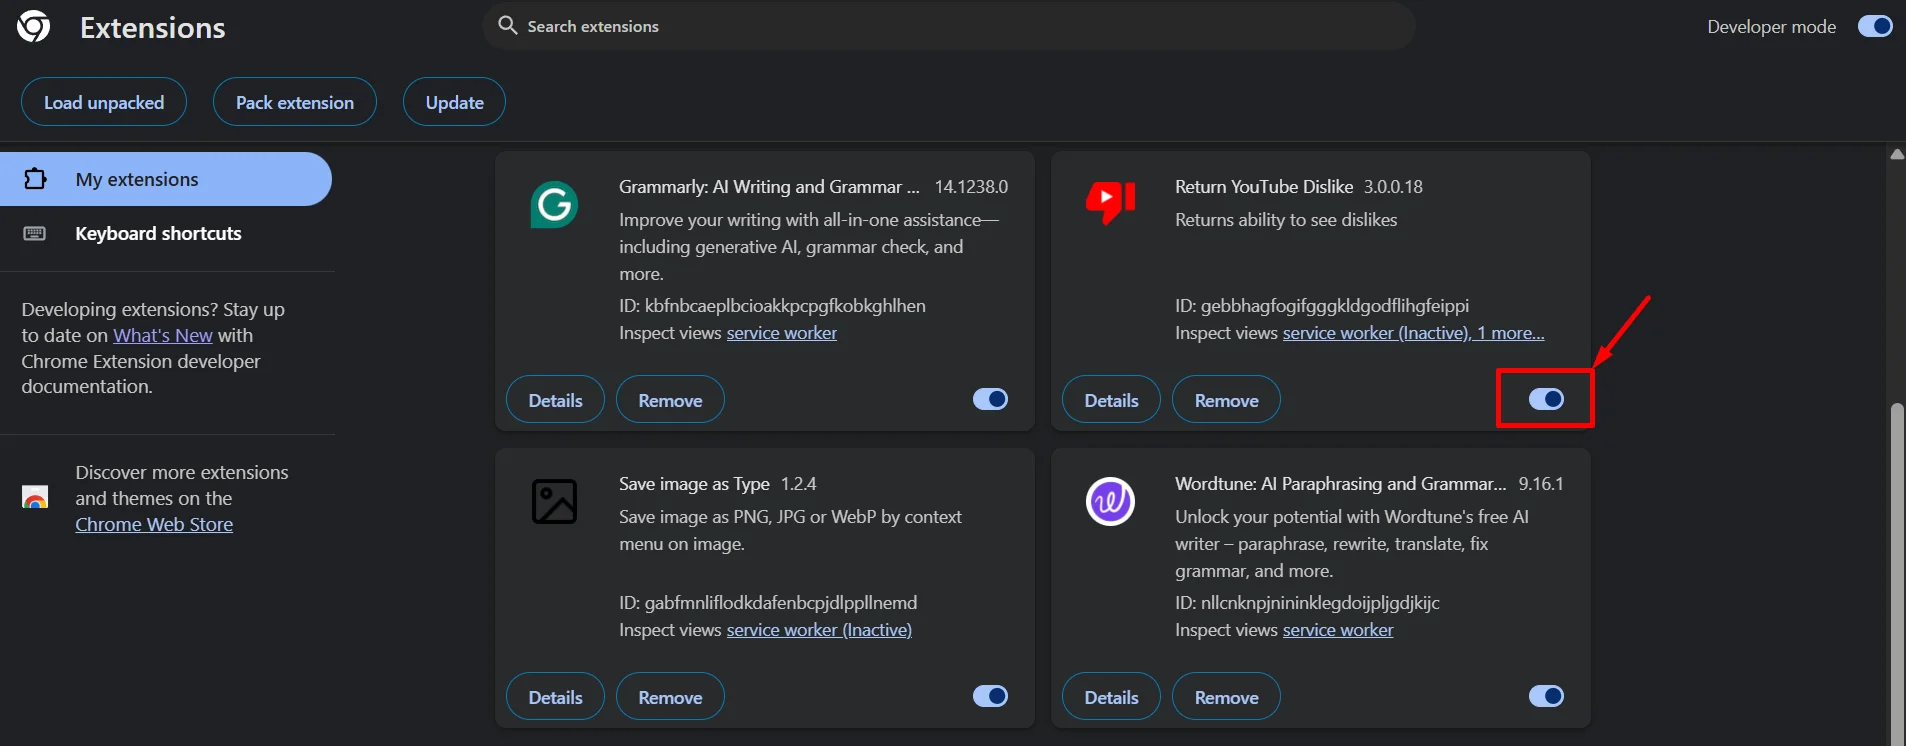This screenshot has width=1906, height=746.
Task: Remove the Wordtune extension
Action: point(1226,697)
